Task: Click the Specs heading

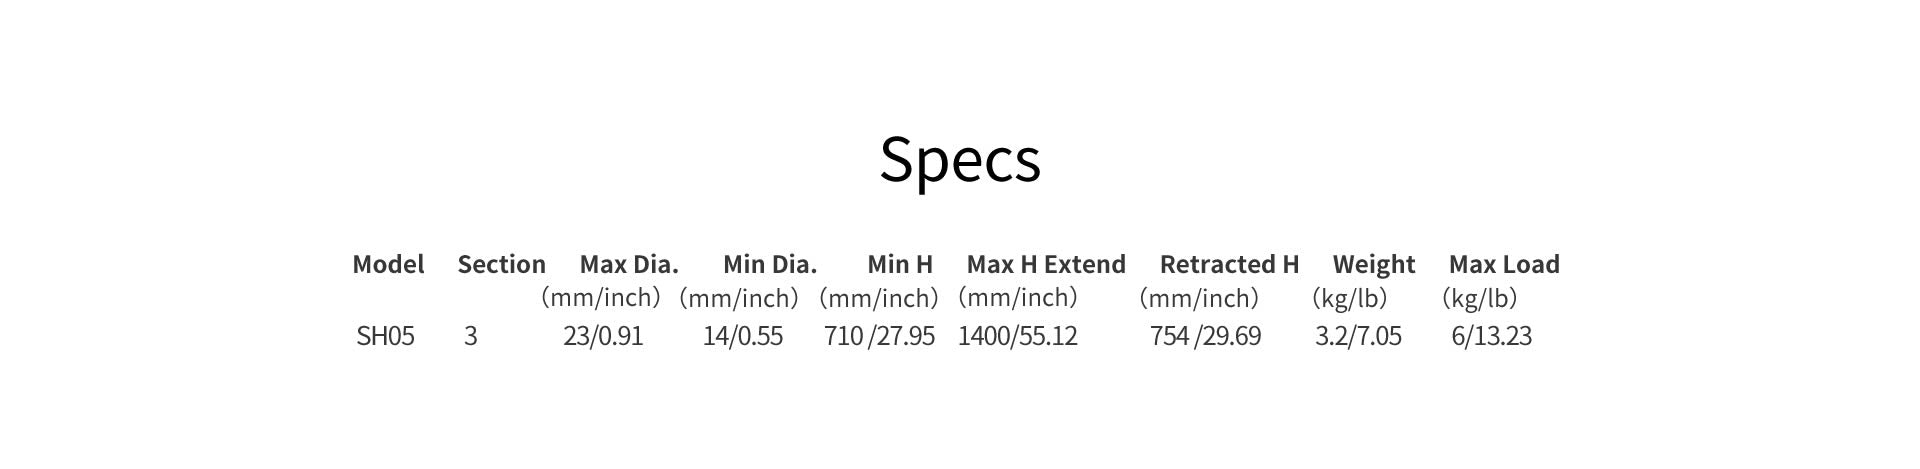Action: (960, 159)
